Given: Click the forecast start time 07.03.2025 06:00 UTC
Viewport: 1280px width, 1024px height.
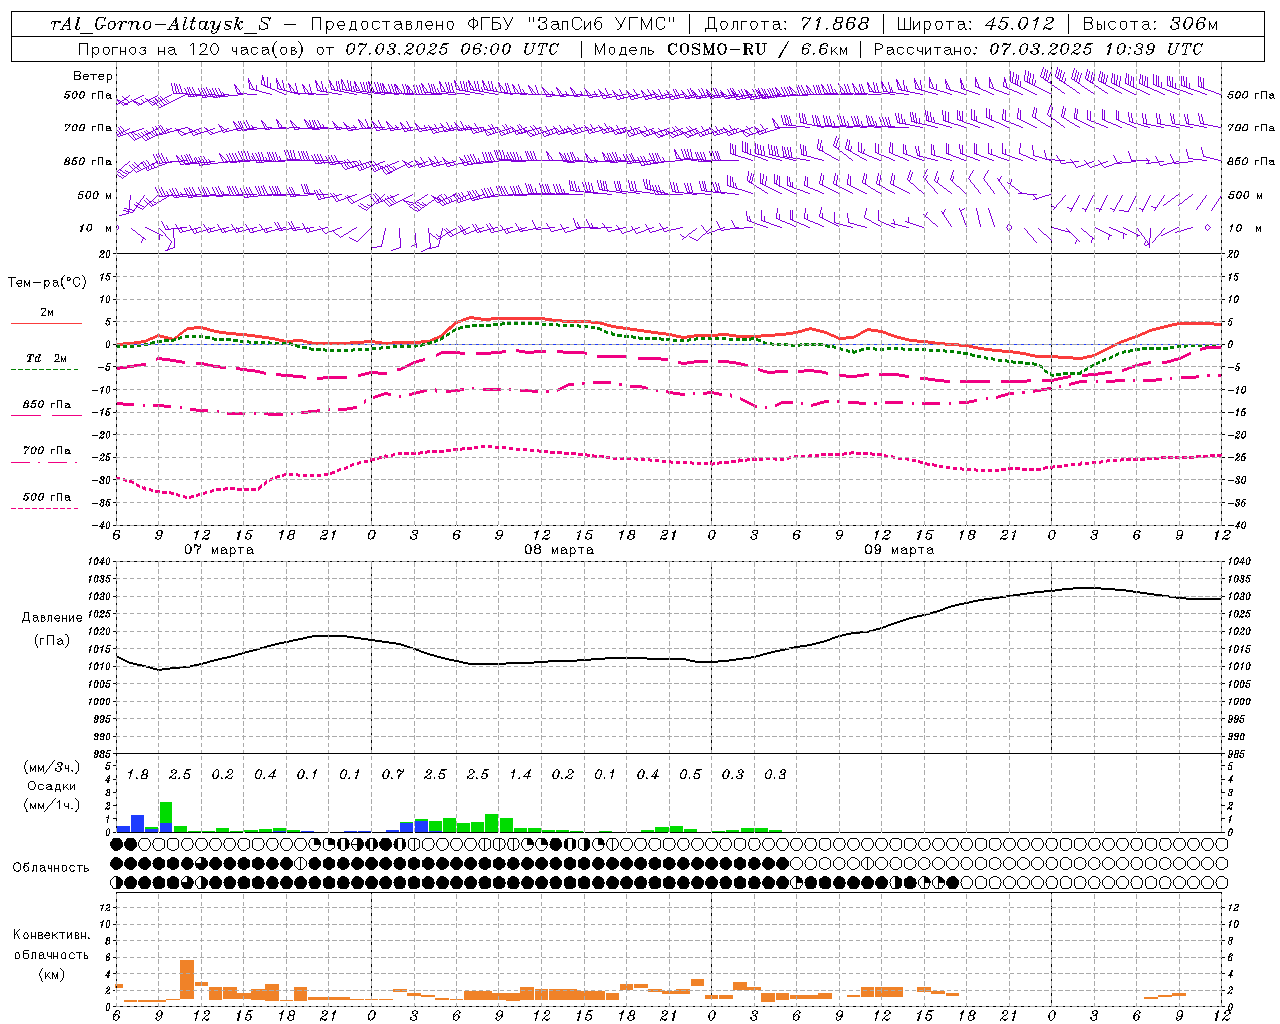Looking at the screenshot, I should [x=452, y=49].
